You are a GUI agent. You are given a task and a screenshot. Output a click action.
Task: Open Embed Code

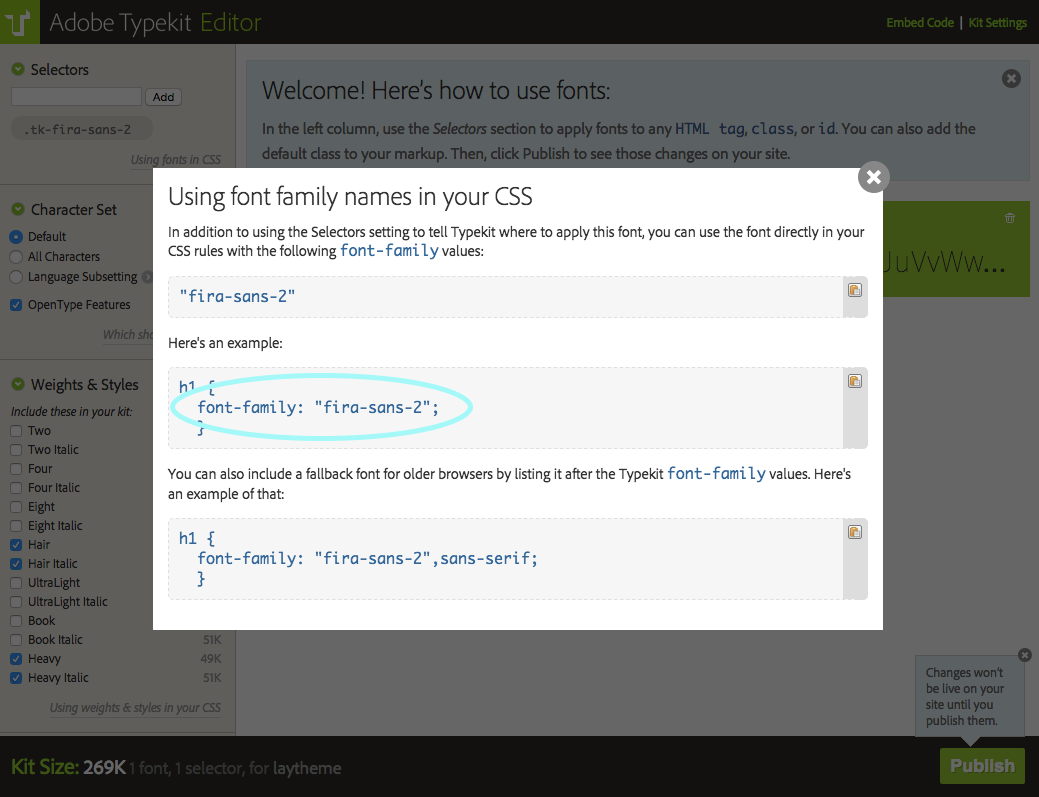(x=920, y=22)
